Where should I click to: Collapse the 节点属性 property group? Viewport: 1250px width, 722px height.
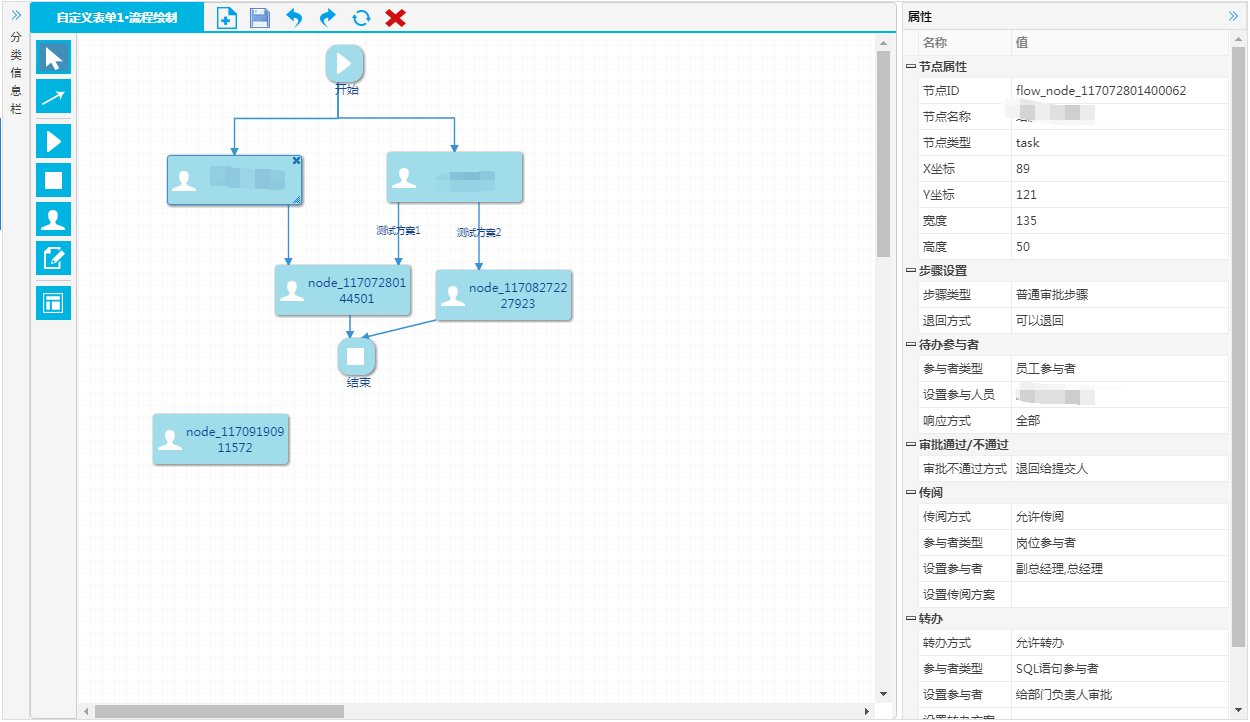911,67
